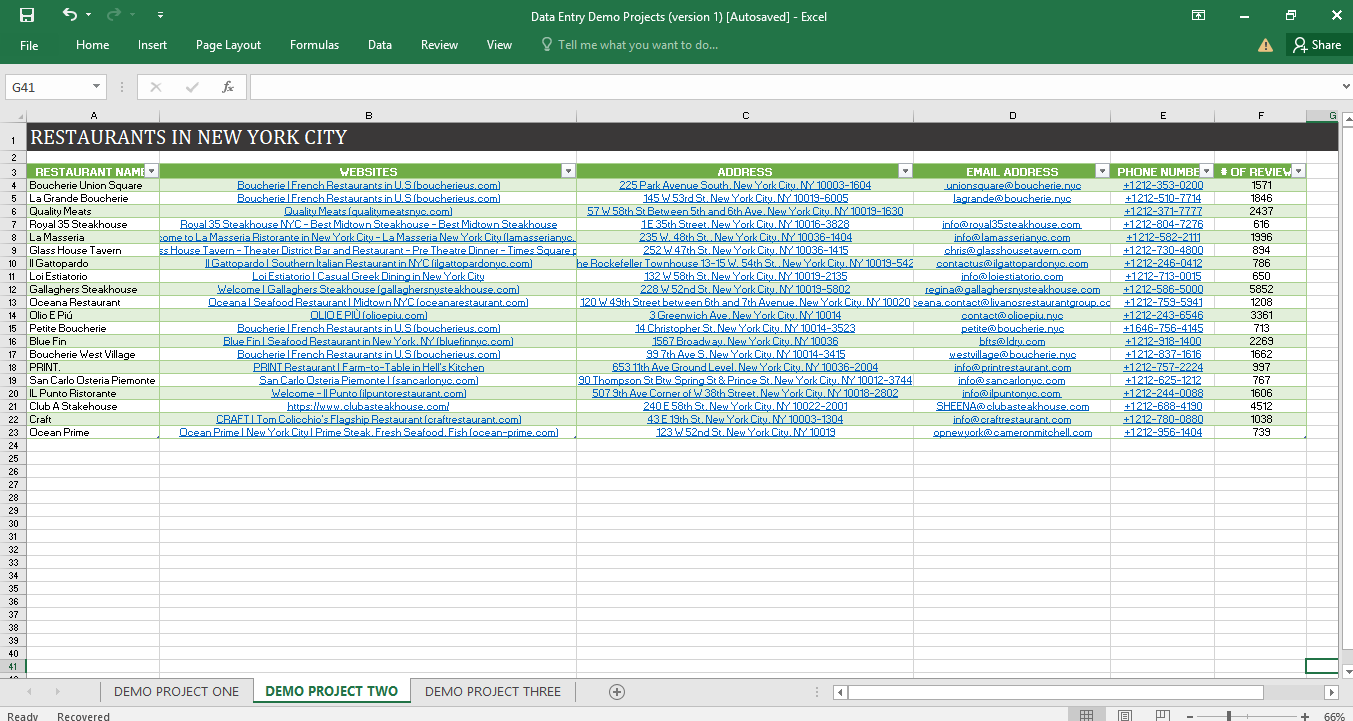Switch to Normal view icon
Viewport: 1353px width, 721px height.
1086,715
